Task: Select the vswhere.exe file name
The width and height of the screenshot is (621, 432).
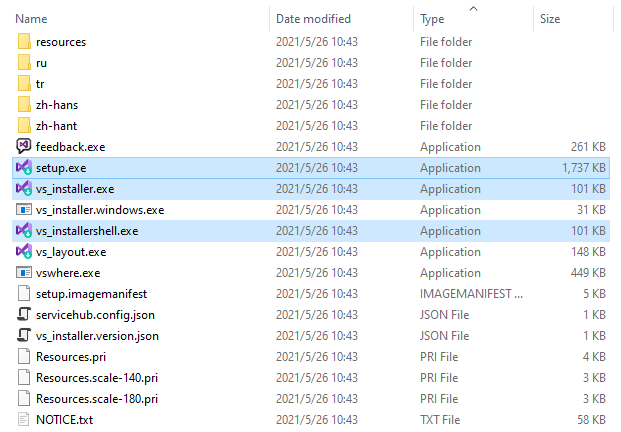Action: tap(68, 273)
